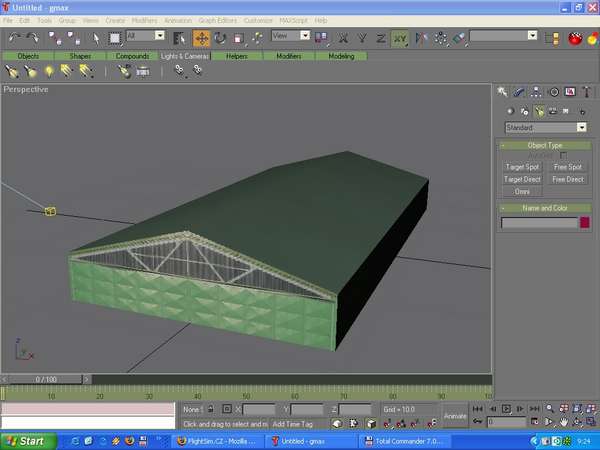This screenshot has height=450, width=600.
Task: Switch to the Helpers tab
Action: click(x=236, y=56)
